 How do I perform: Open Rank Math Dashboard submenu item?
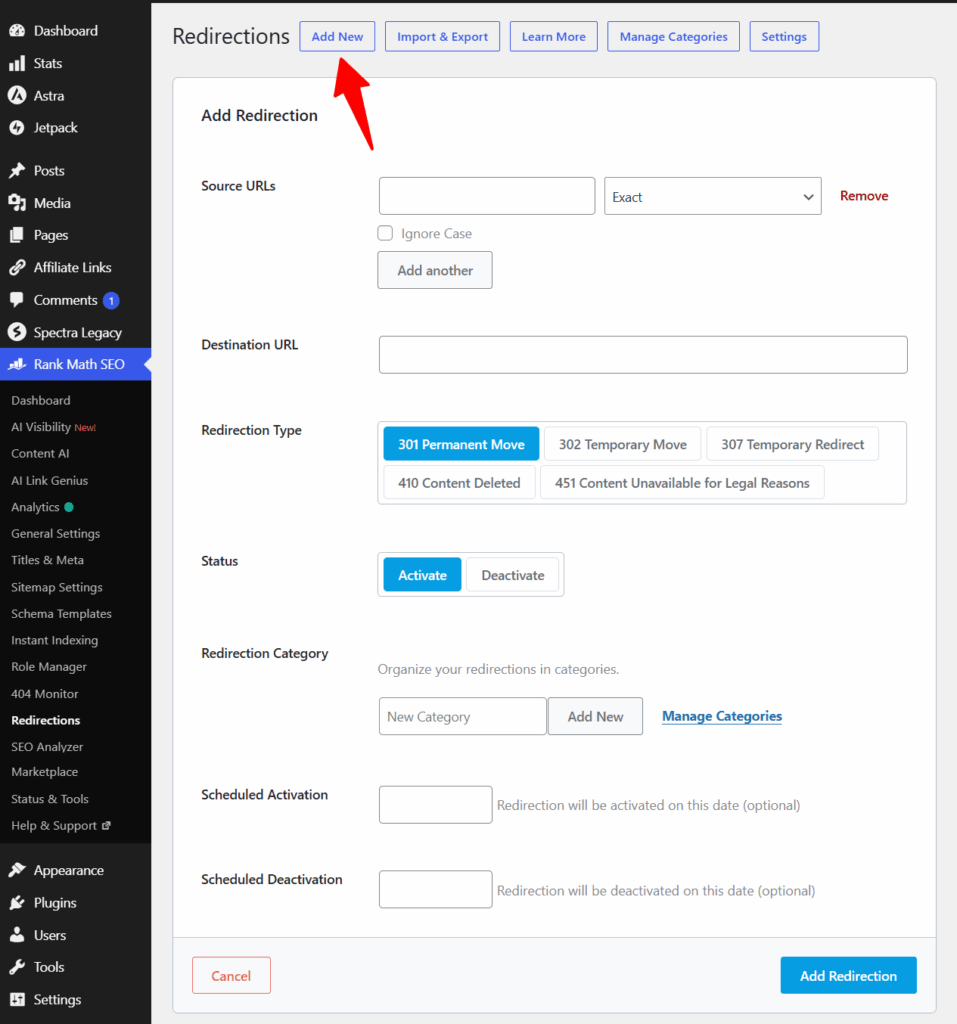click(x=41, y=400)
